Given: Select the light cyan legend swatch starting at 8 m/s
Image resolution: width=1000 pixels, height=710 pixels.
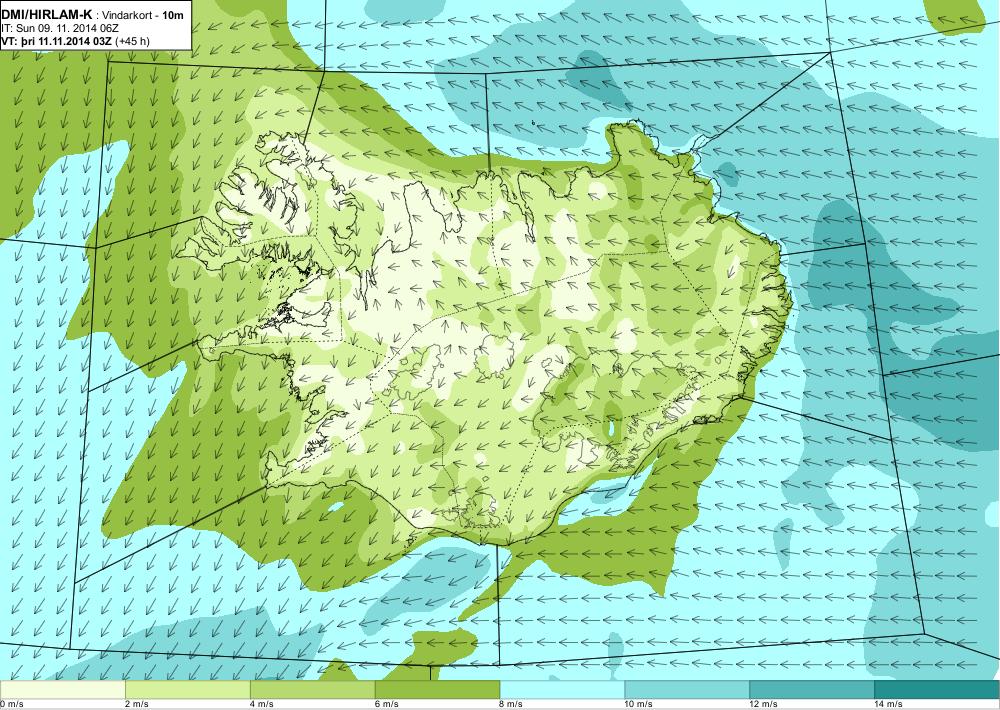Looking at the screenshot, I should (562, 690).
